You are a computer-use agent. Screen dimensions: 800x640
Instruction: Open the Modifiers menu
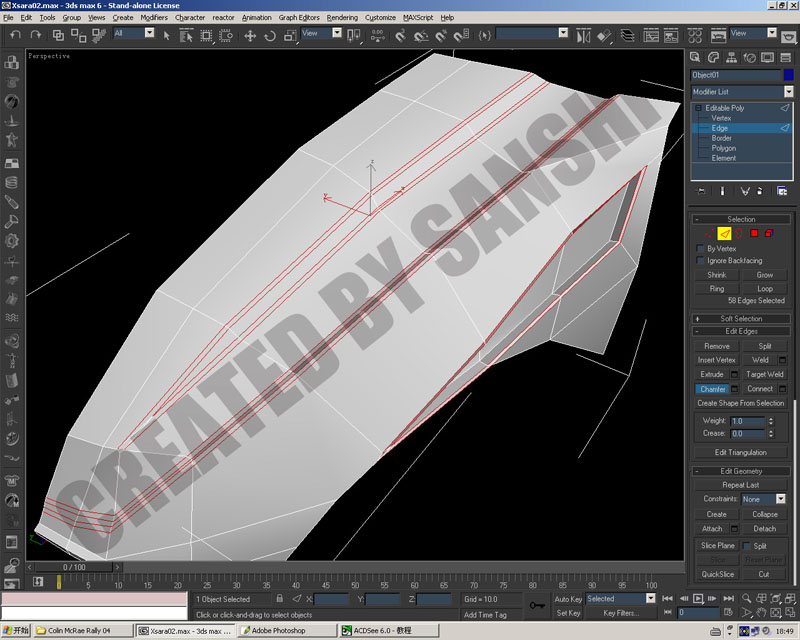point(154,17)
